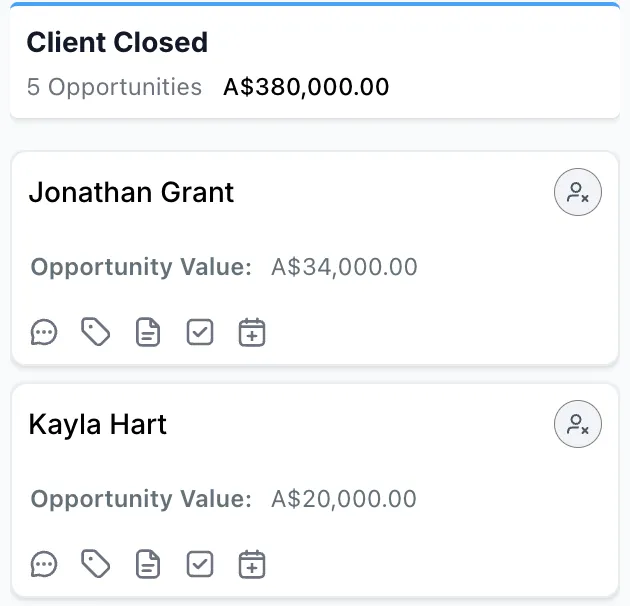Open Jonathan Grant opportunity name
The height and width of the screenshot is (606, 630).
[131, 192]
